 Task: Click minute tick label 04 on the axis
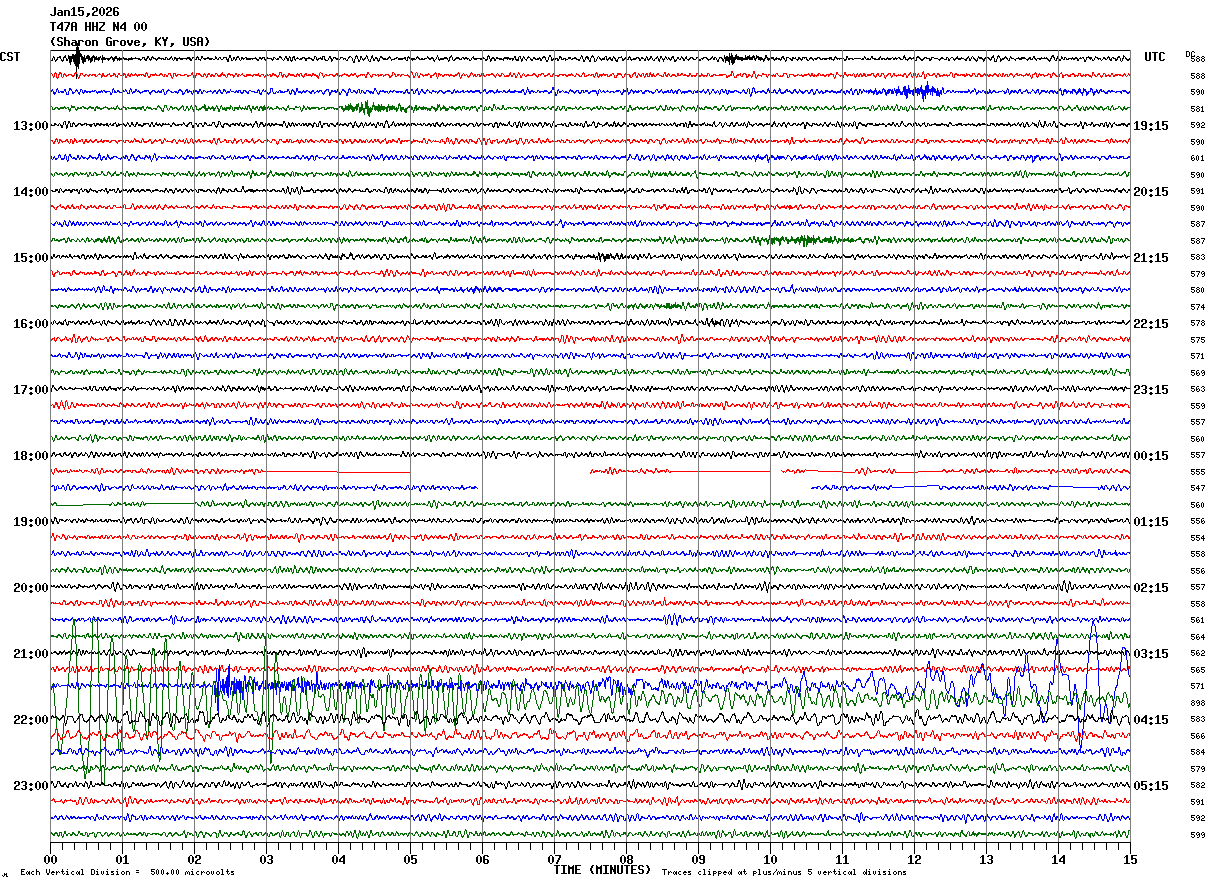pyautogui.click(x=338, y=859)
